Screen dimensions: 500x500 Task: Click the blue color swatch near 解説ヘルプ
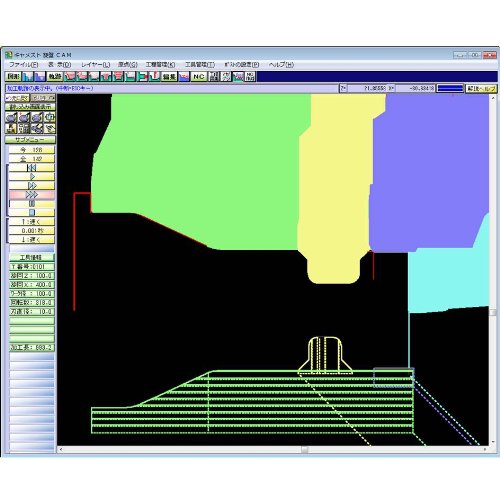point(450,88)
